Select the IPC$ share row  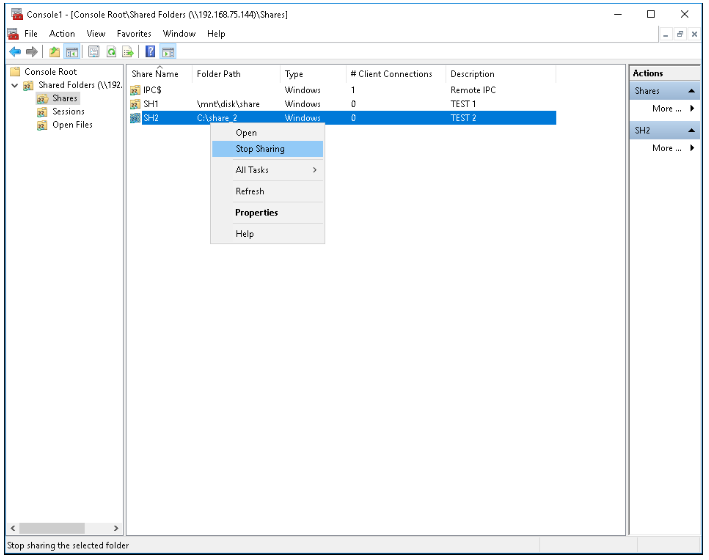(x=153, y=90)
